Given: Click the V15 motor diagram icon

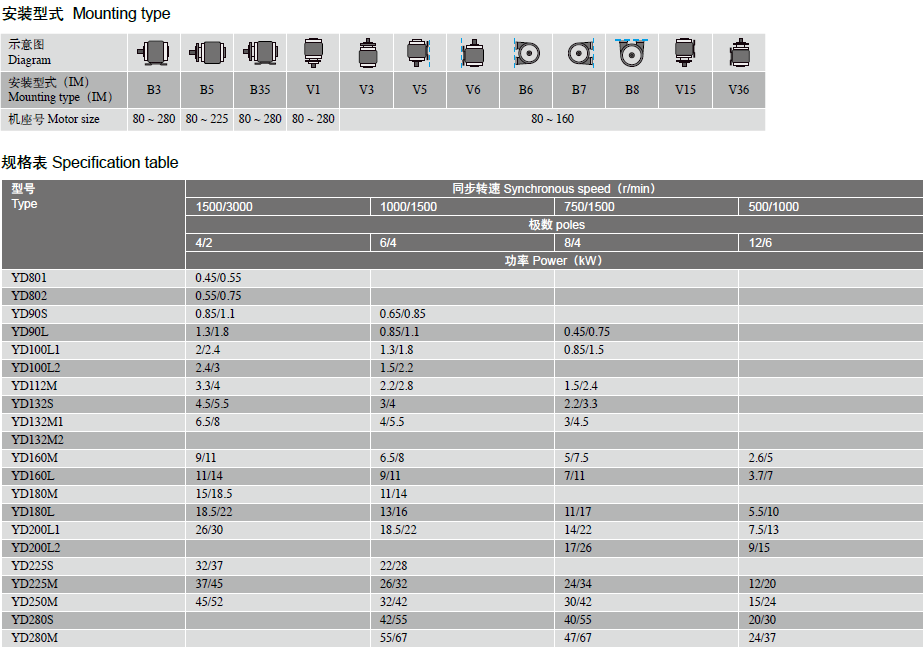Looking at the screenshot, I should point(685,52).
